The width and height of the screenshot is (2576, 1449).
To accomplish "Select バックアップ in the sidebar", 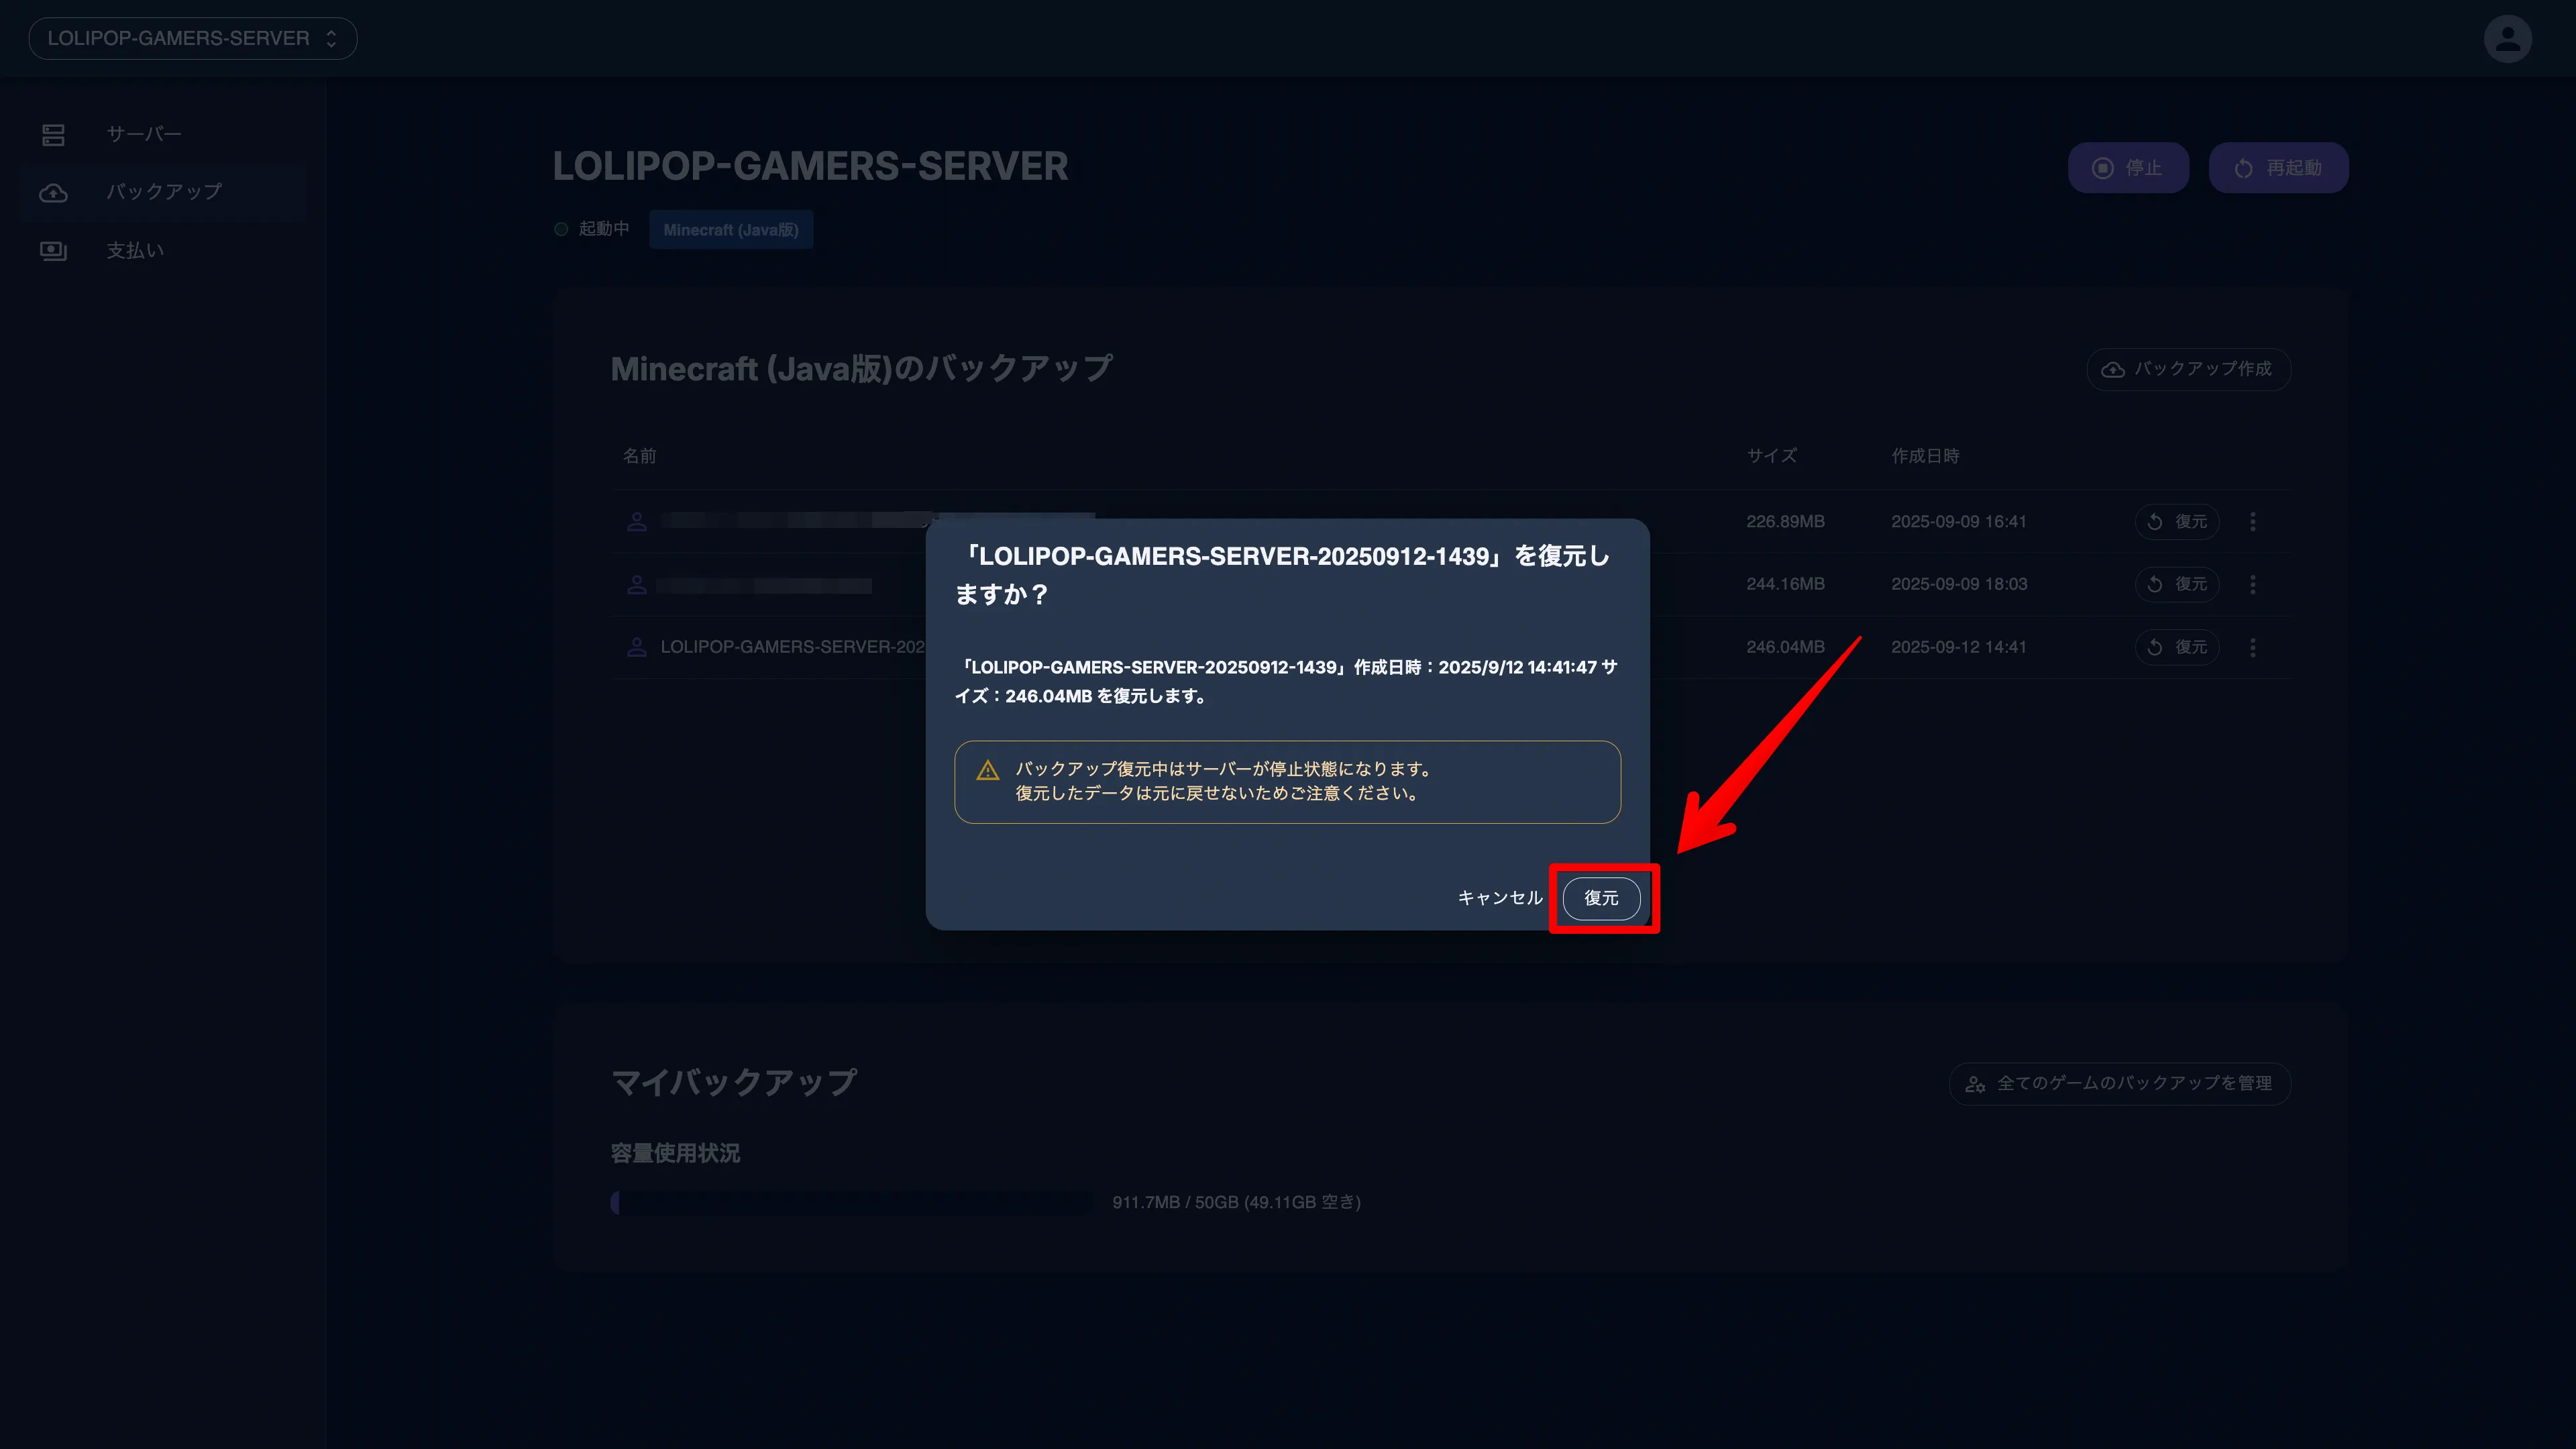I will coord(164,191).
